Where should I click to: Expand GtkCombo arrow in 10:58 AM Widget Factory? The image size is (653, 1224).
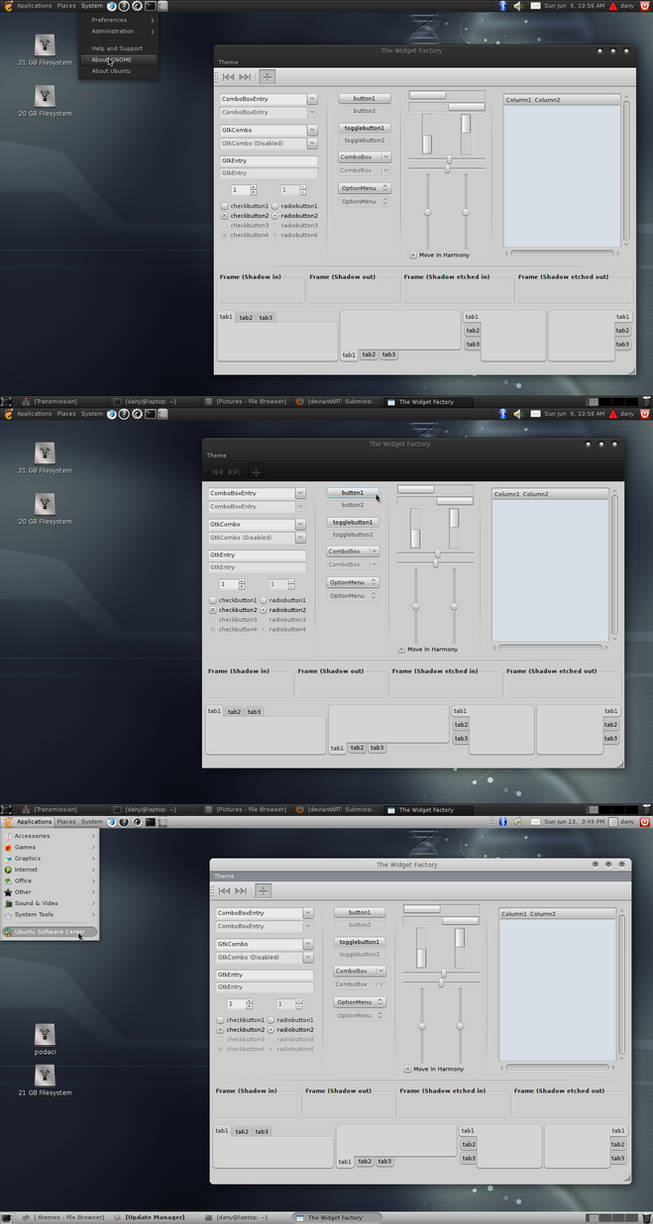[300, 524]
